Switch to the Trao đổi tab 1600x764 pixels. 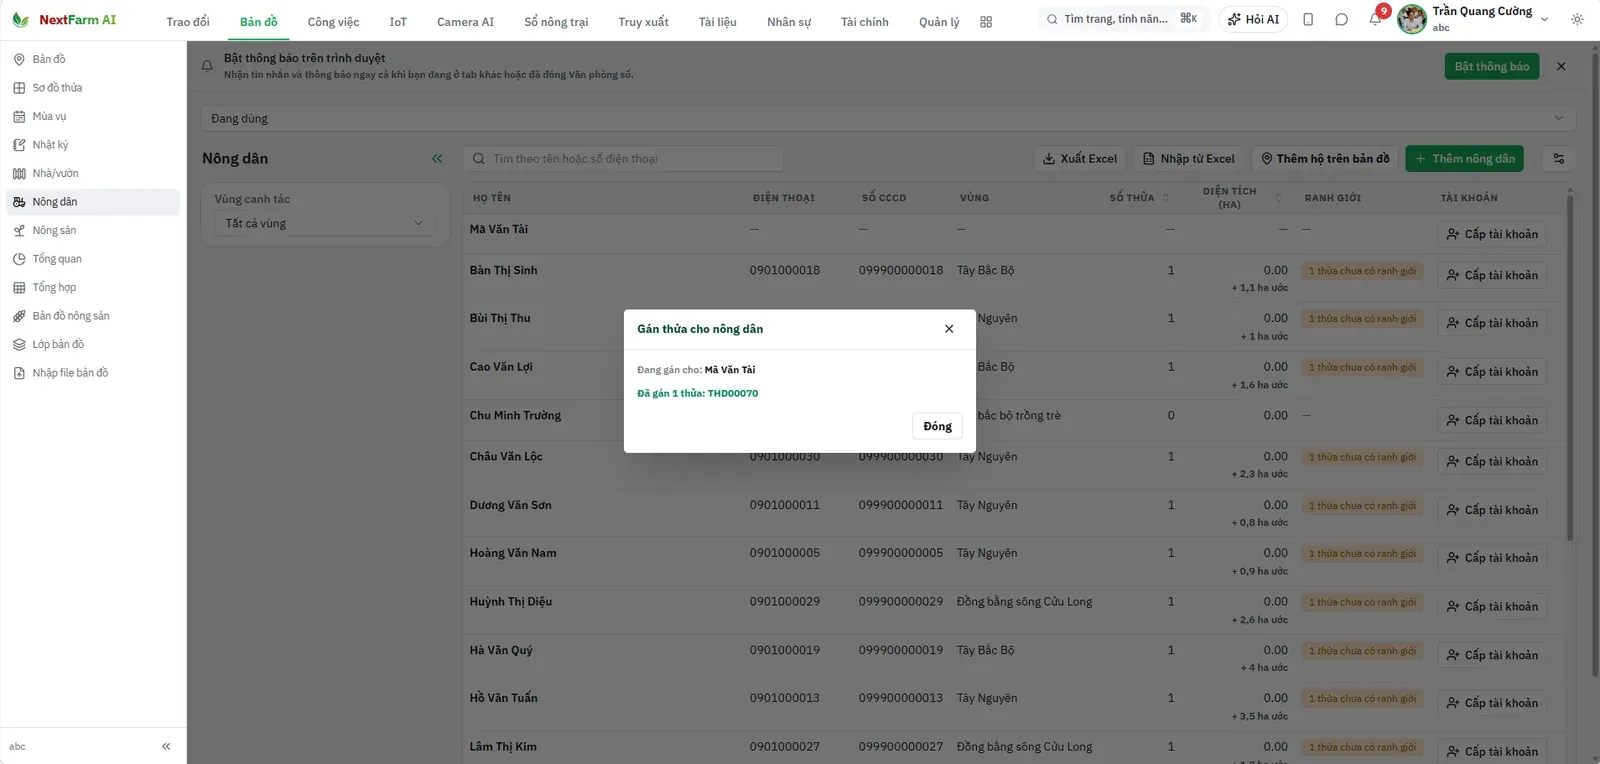pos(188,22)
